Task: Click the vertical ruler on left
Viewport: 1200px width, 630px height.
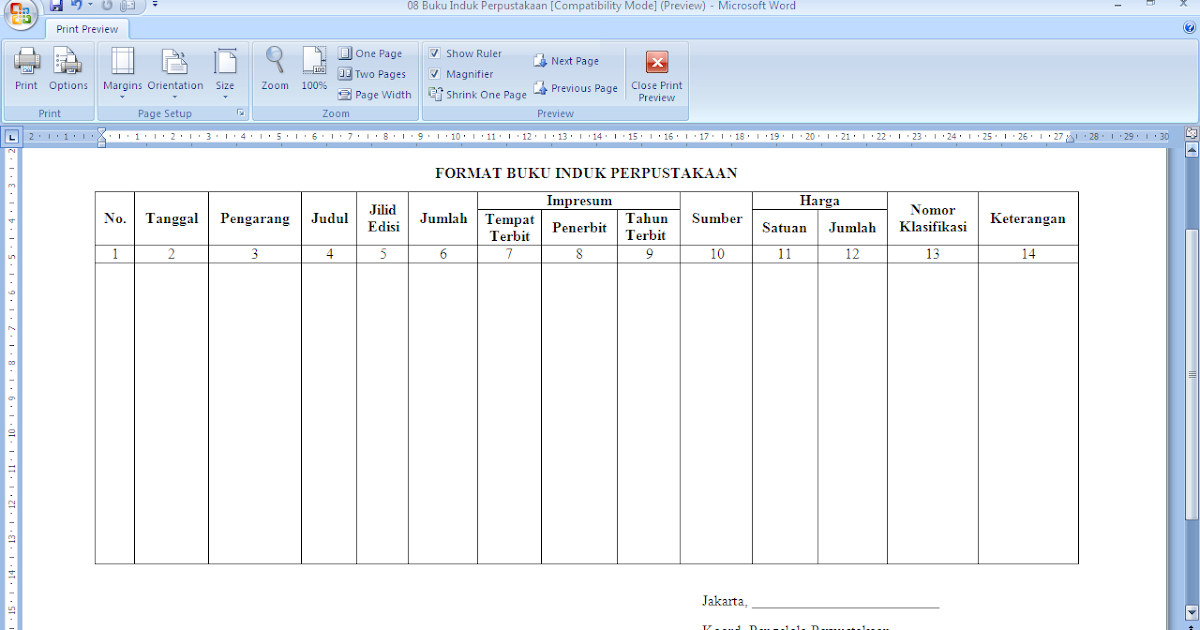Action: point(11,388)
